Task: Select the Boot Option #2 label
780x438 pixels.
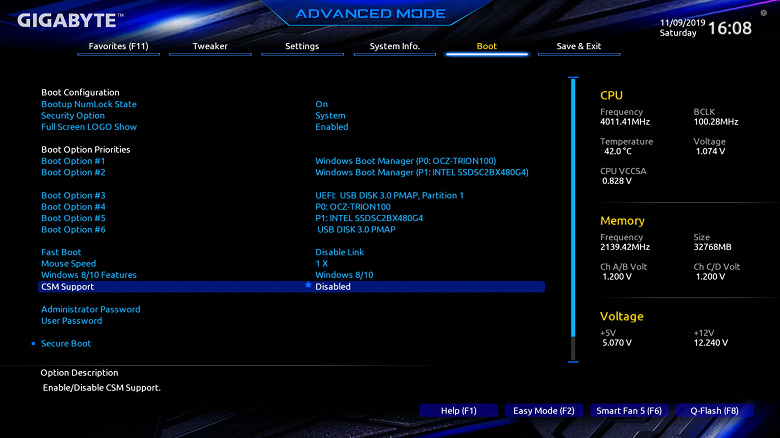Action: [x=73, y=172]
